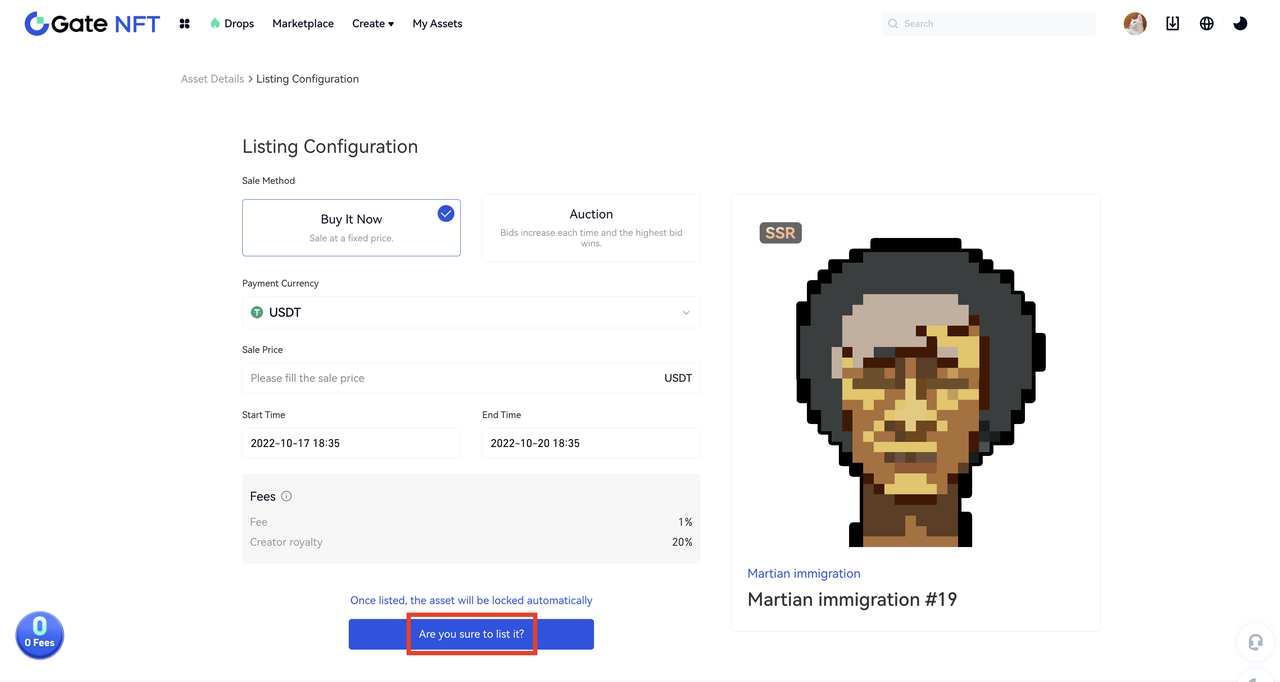This screenshot has height=682, width=1280.
Task: Click the Fees info icon
Action: [x=287, y=496]
